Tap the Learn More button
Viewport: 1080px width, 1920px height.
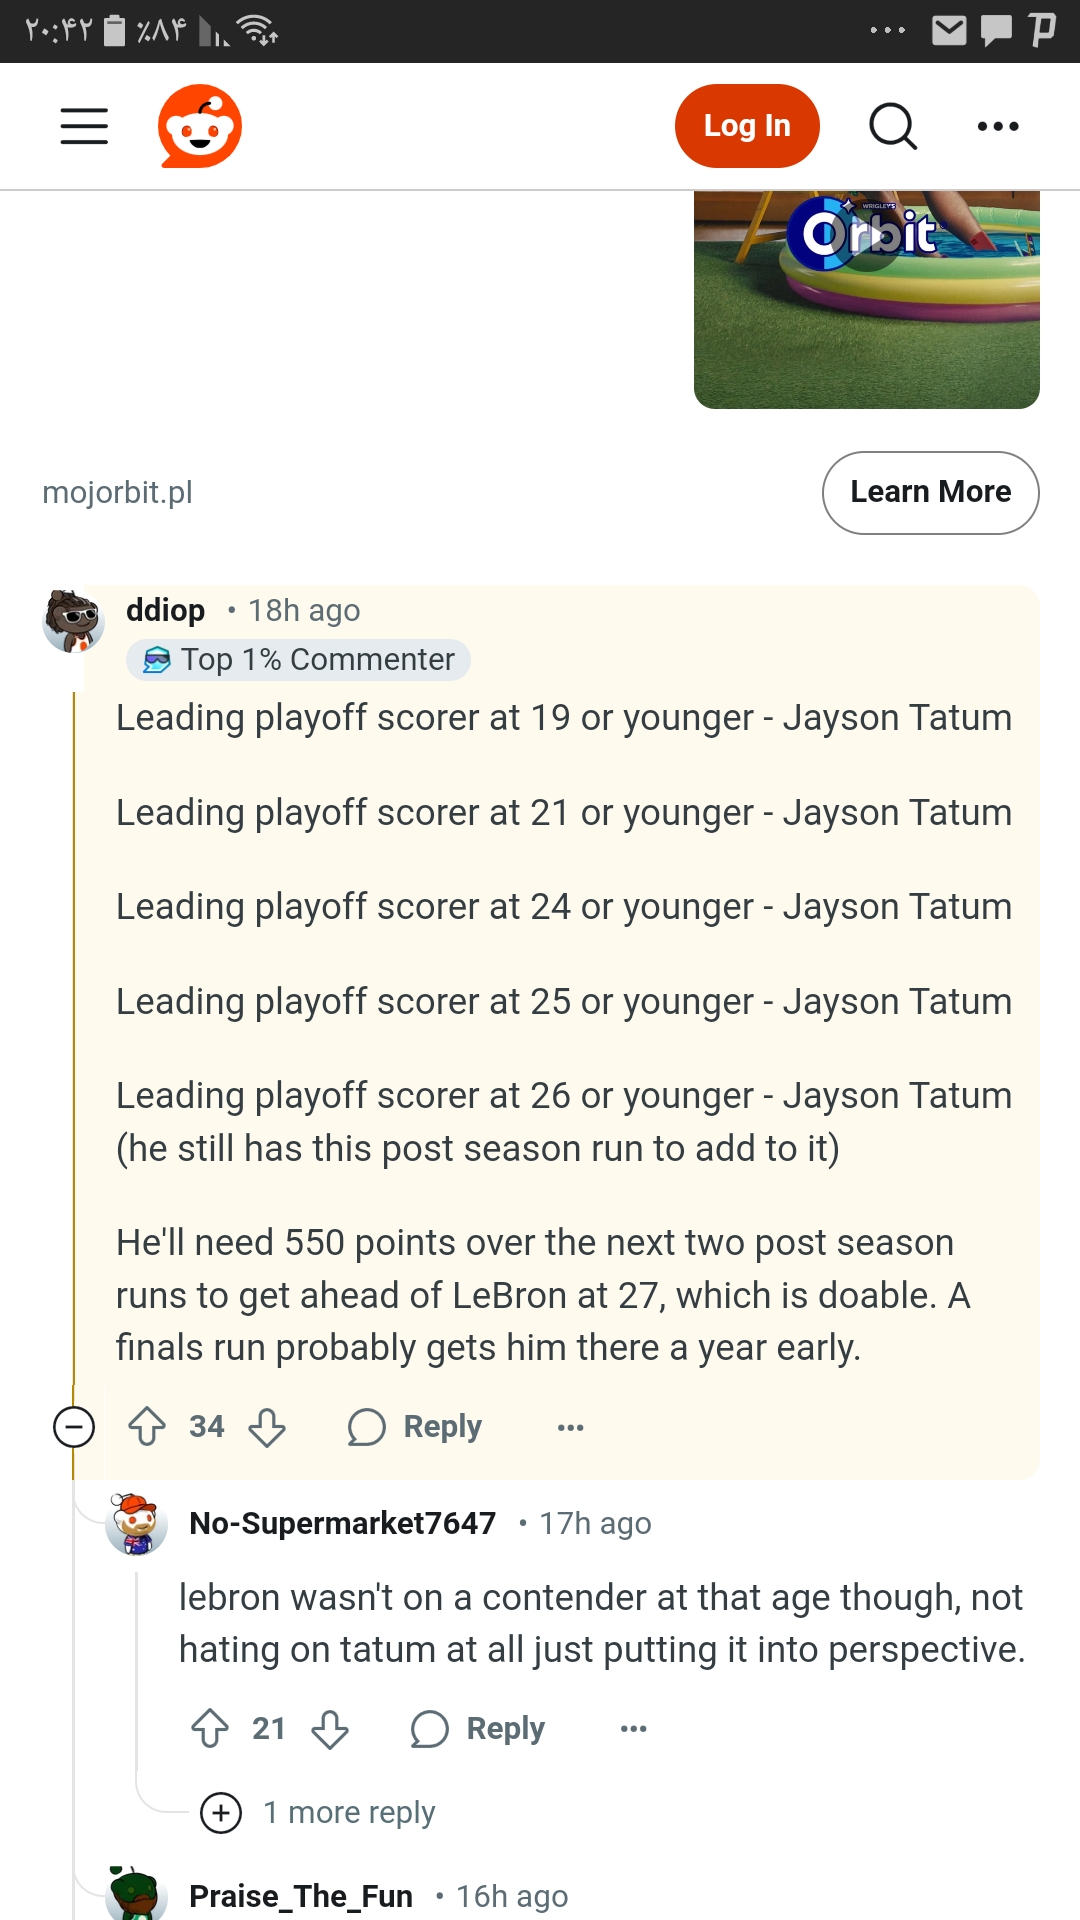pos(930,492)
